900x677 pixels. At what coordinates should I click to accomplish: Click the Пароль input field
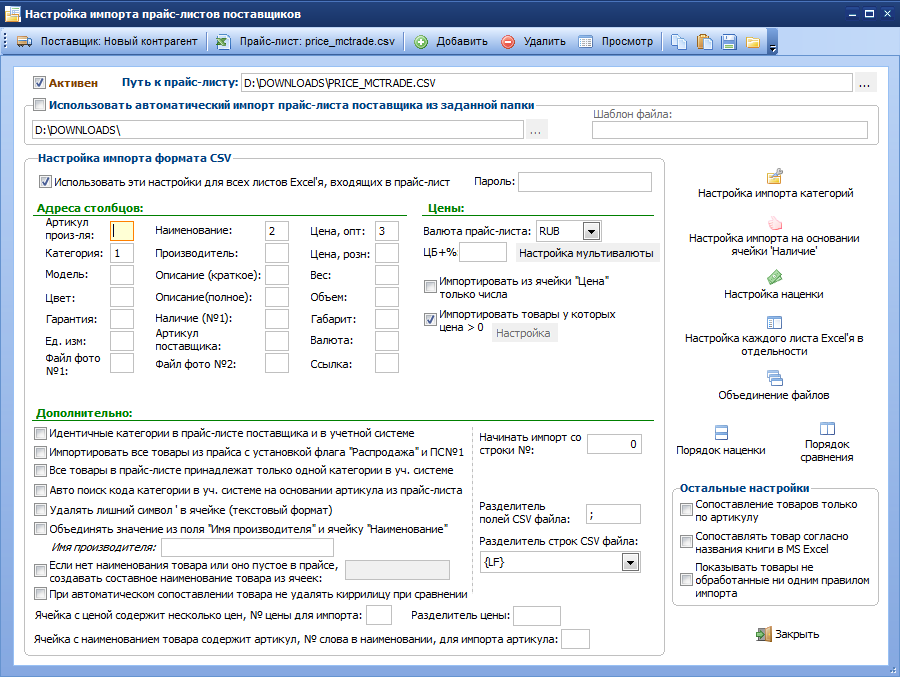click(585, 181)
